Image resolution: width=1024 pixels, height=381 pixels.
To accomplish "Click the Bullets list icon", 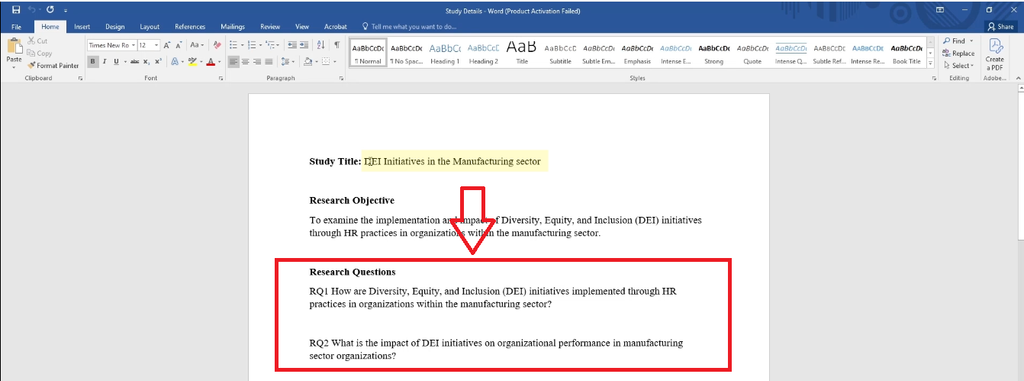I will coord(234,45).
